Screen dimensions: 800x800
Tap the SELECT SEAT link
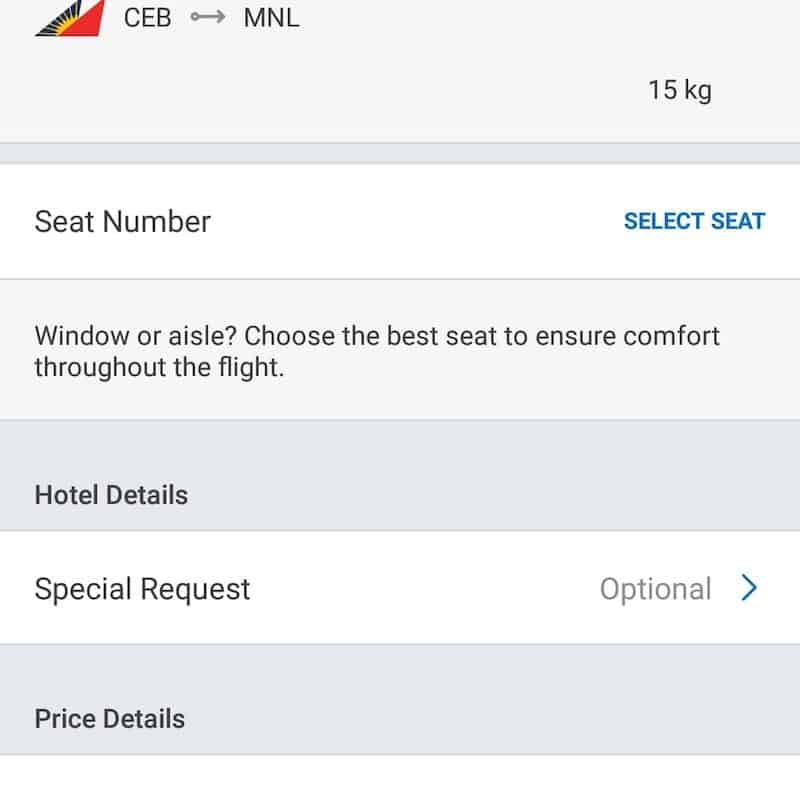pos(694,222)
